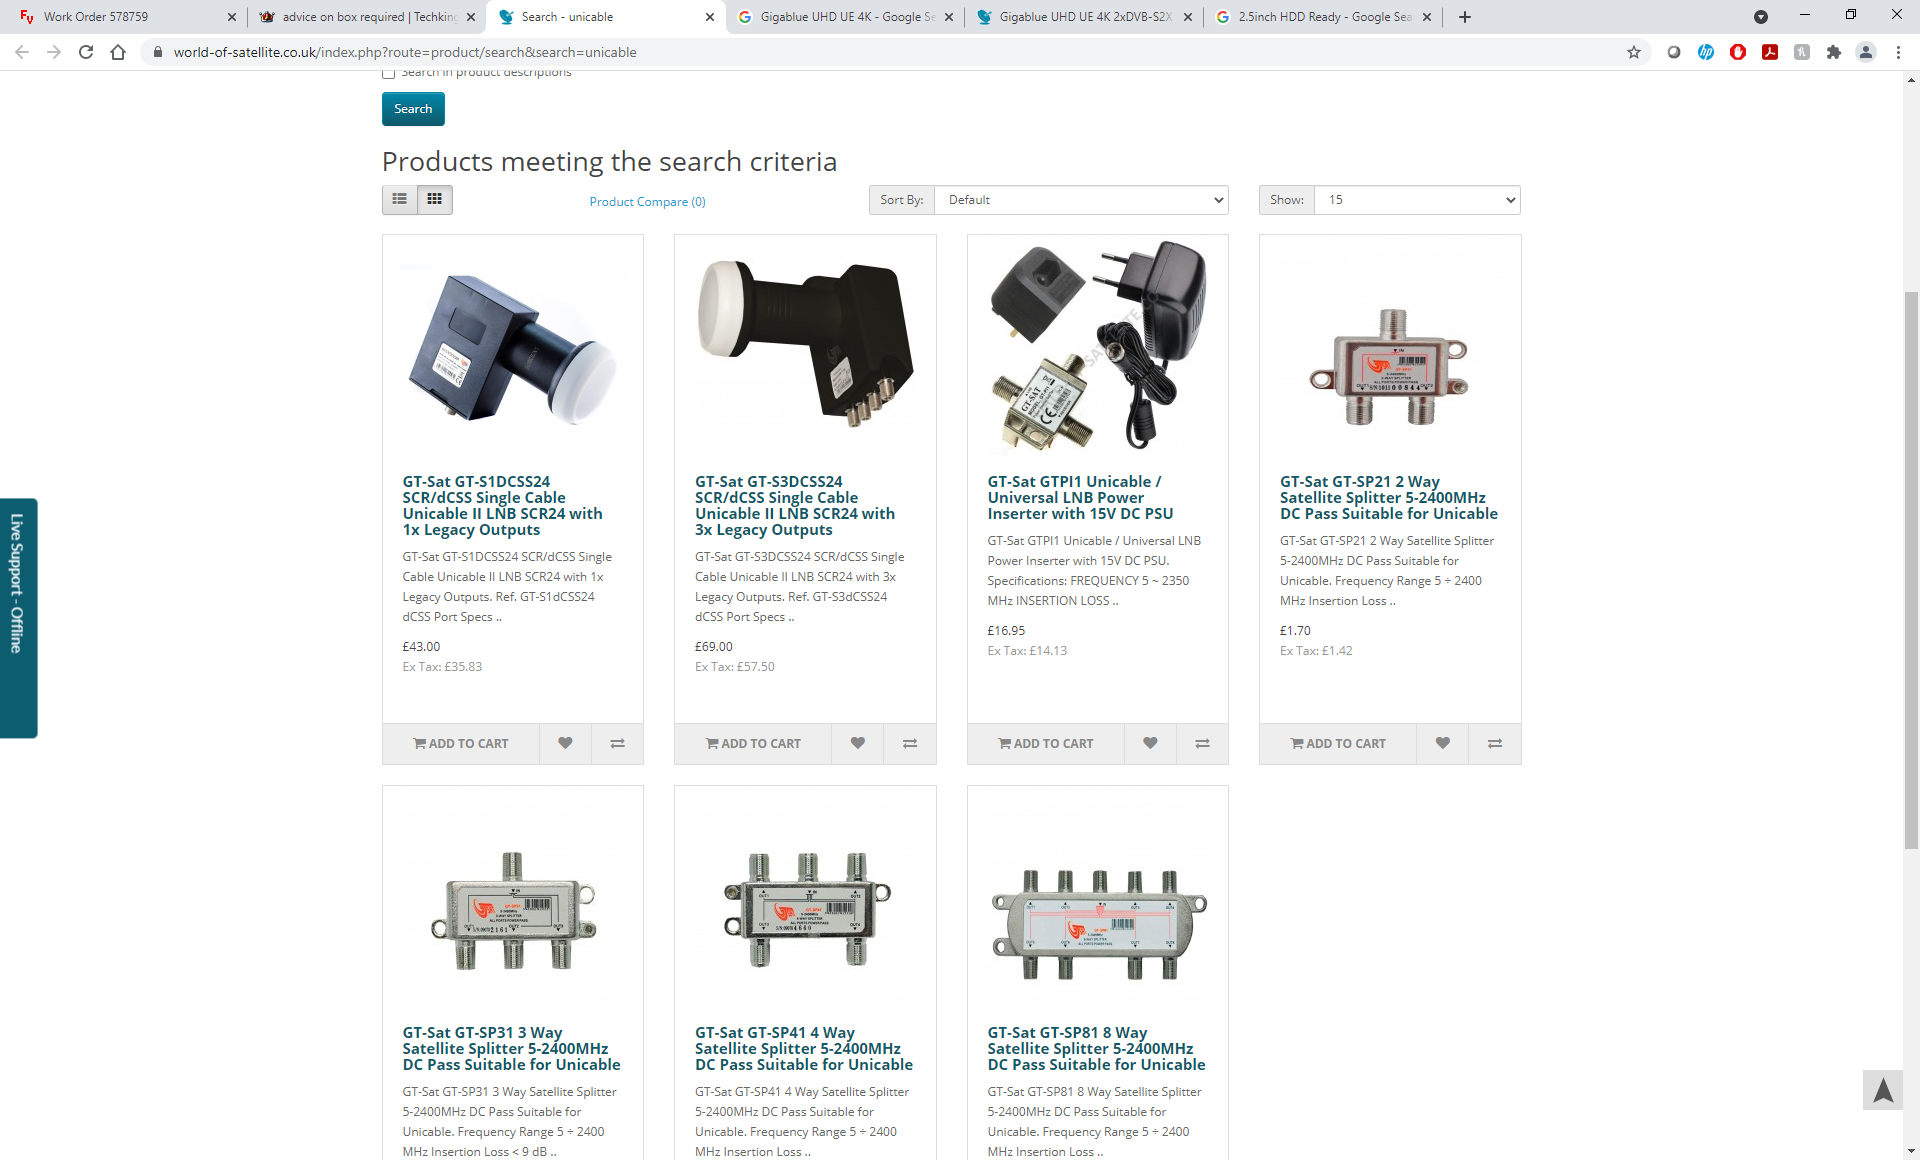Compare the GT-S1DCSS24 LNB product
The width and height of the screenshot is (1920, 1160).
(618, 744)
